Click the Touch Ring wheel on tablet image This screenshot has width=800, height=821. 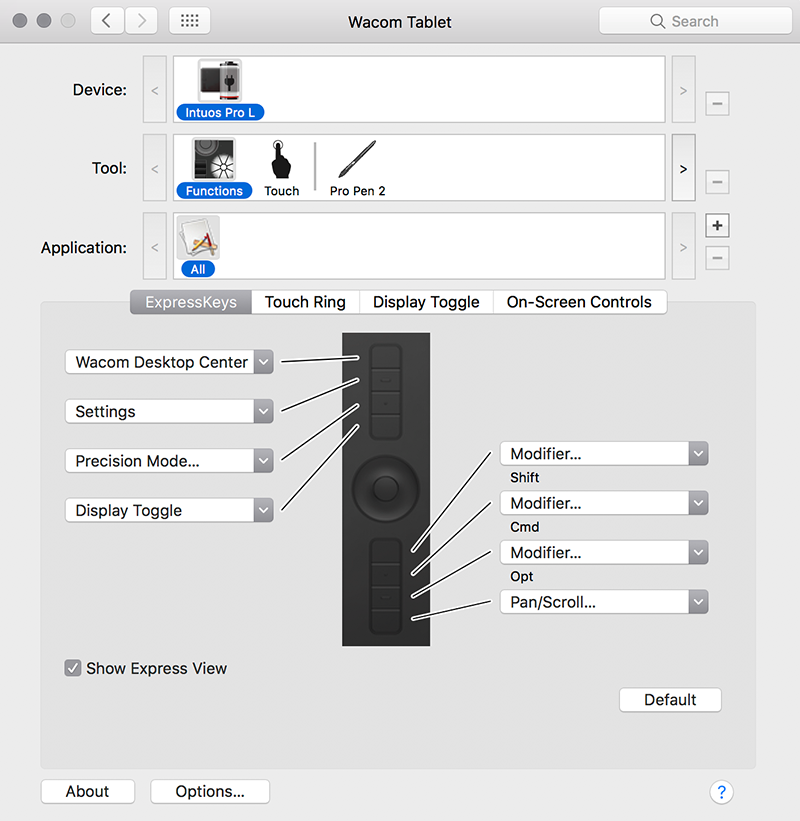pos(385,488)
